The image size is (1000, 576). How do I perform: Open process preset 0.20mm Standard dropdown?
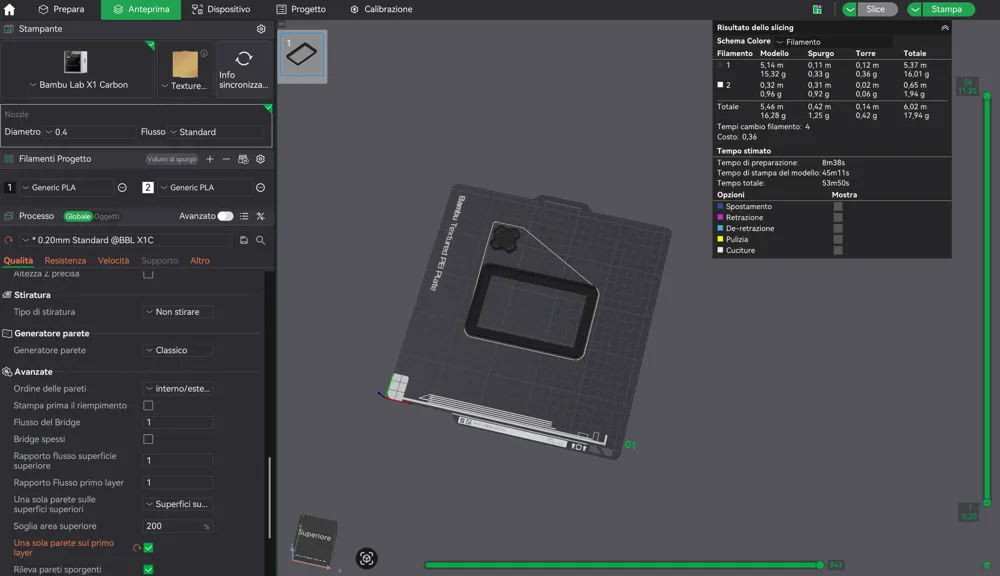[127, 240]
